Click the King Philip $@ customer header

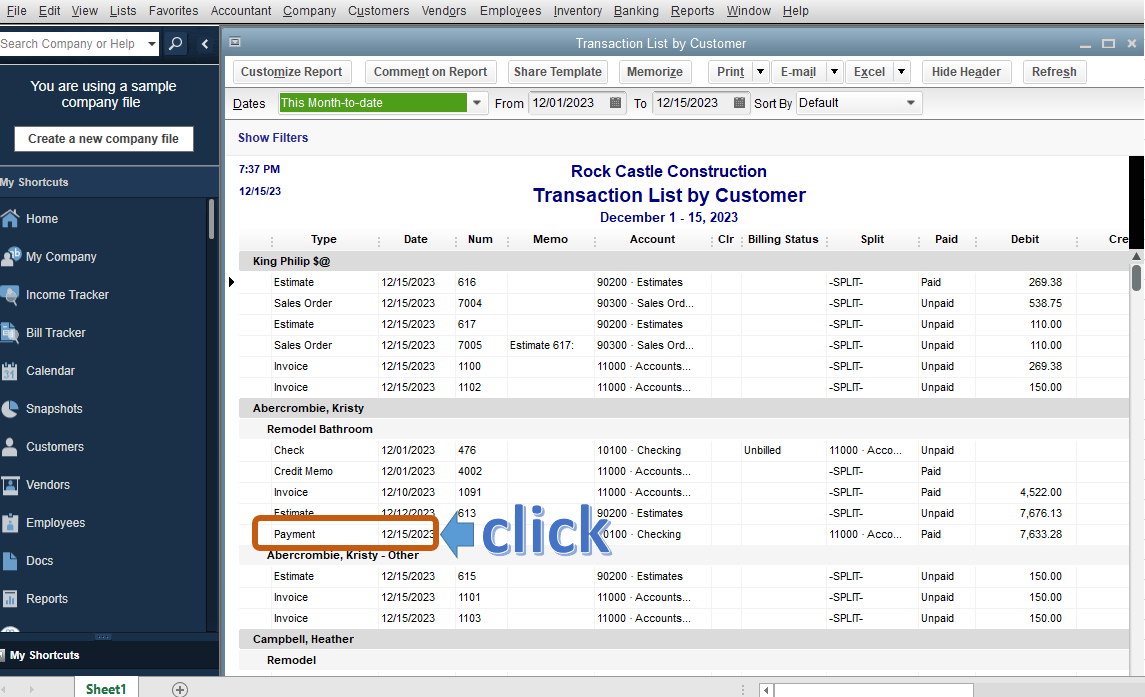pos(291,261)
